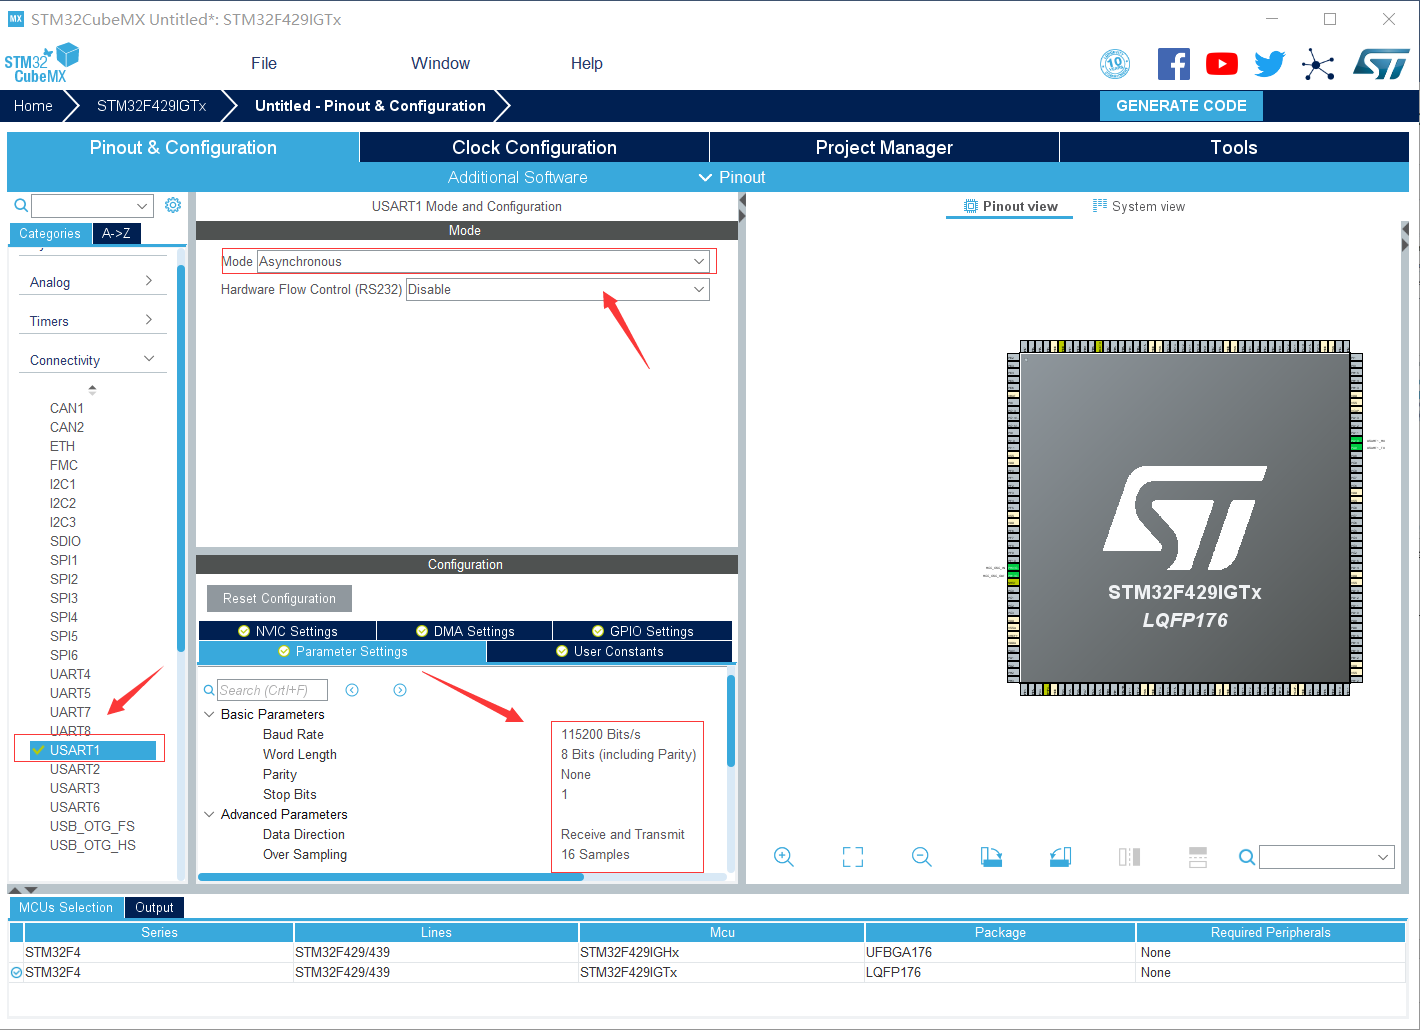Image resolution: width=1420 pixels, height=1030 pixels.
Task: Switch to System view
Action: 1139,206
